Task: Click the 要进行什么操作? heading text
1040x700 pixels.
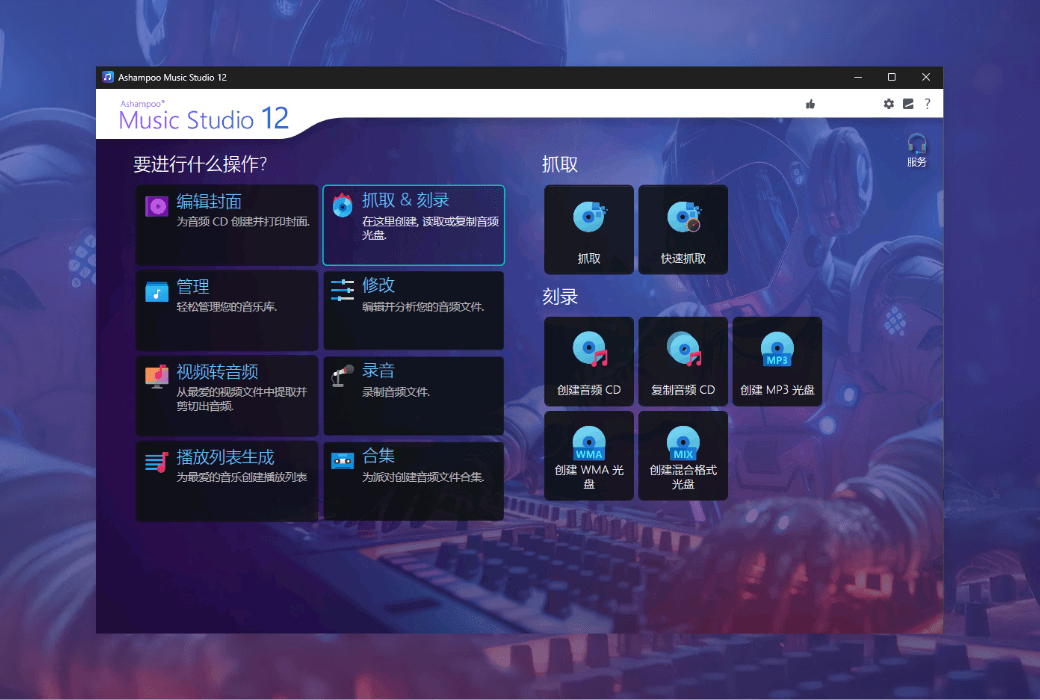Action: click(x=200, y=164)
